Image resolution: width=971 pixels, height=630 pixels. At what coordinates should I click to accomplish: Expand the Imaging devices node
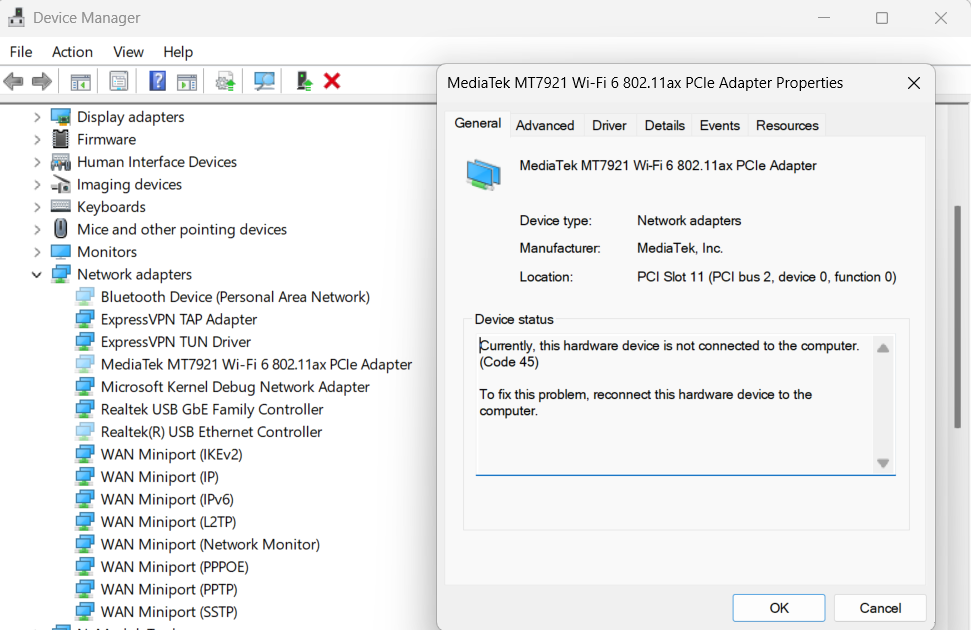coord(37,185)
